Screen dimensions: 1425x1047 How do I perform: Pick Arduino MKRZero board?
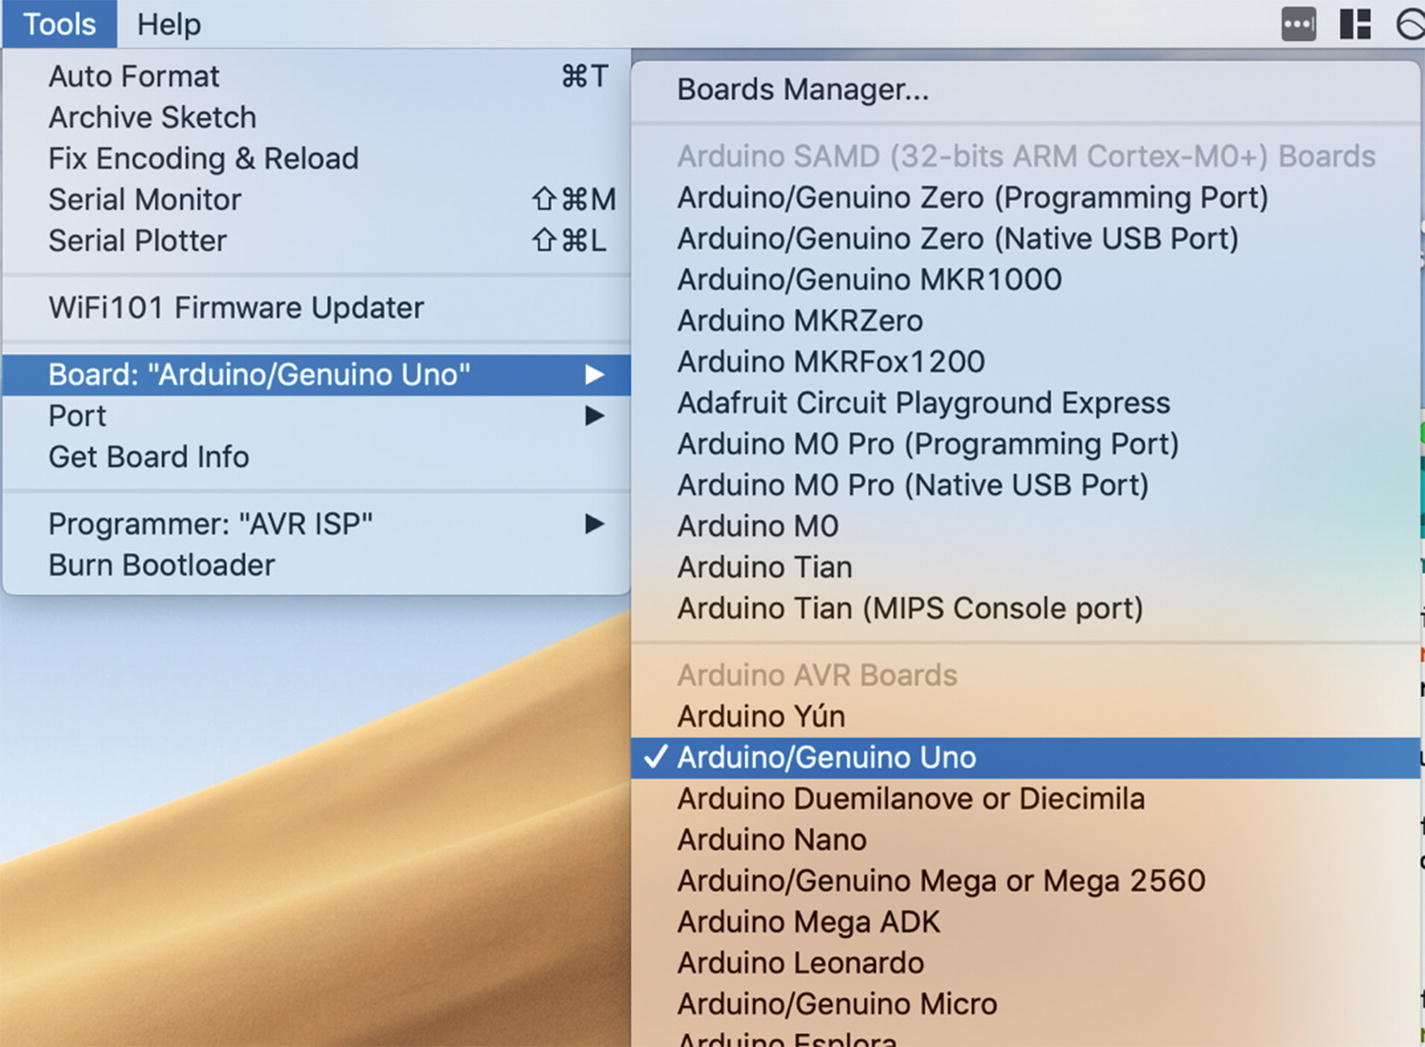(1026, 320)
